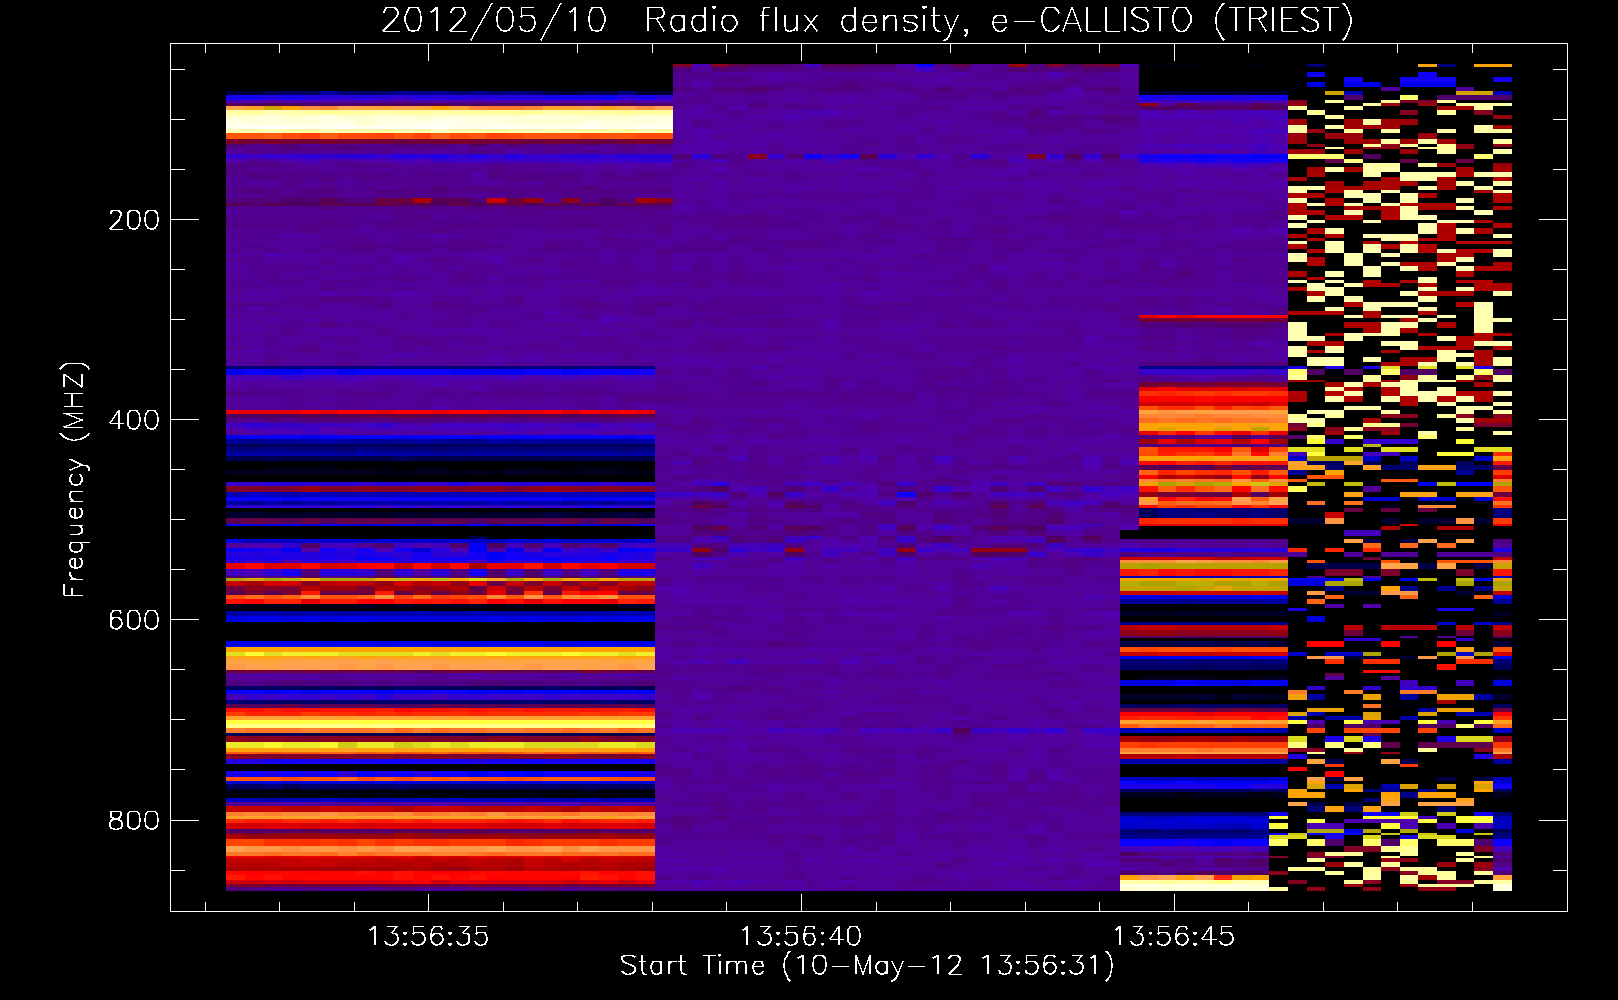1618x1000 pixels.
Task: Click the 13:56:40 time tick label
Action: [801, 937]
